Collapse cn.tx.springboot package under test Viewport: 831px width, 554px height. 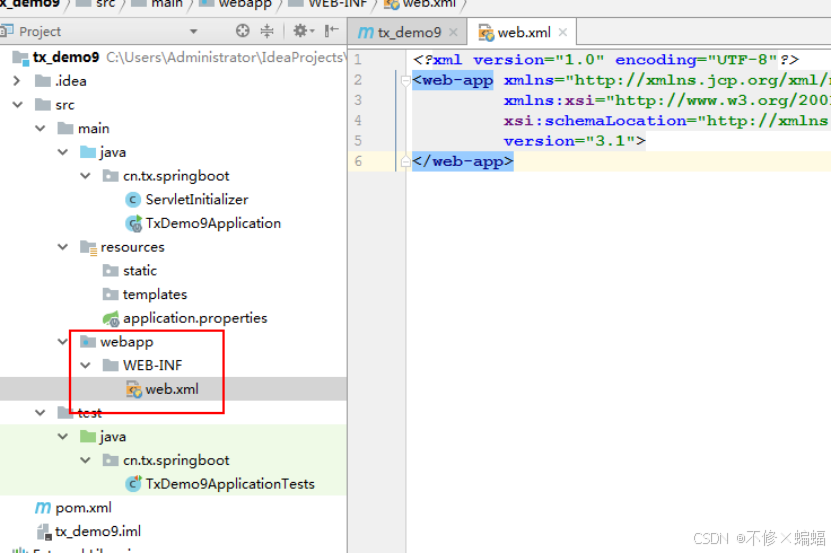pyautogui.click(x=85, y=460)
